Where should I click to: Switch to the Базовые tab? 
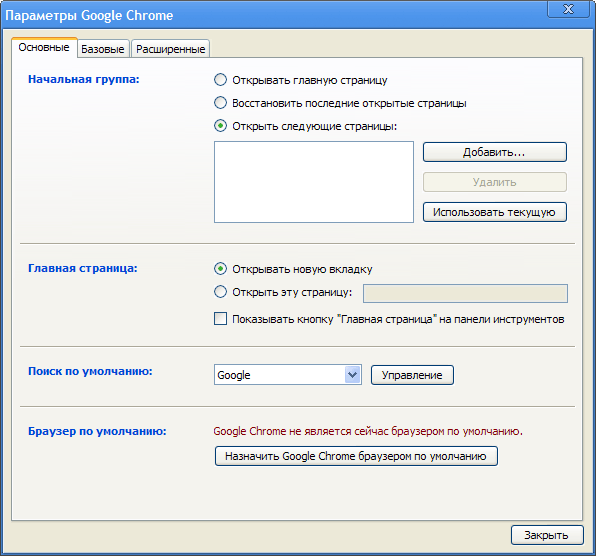coord(103,49)
